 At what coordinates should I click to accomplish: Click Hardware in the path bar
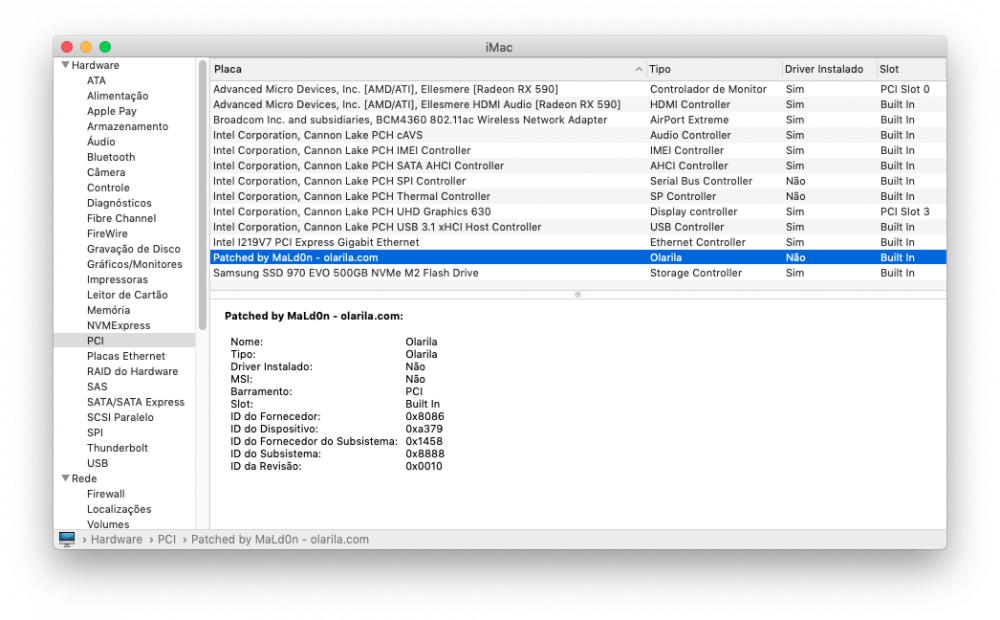click(x=116, y=540)
